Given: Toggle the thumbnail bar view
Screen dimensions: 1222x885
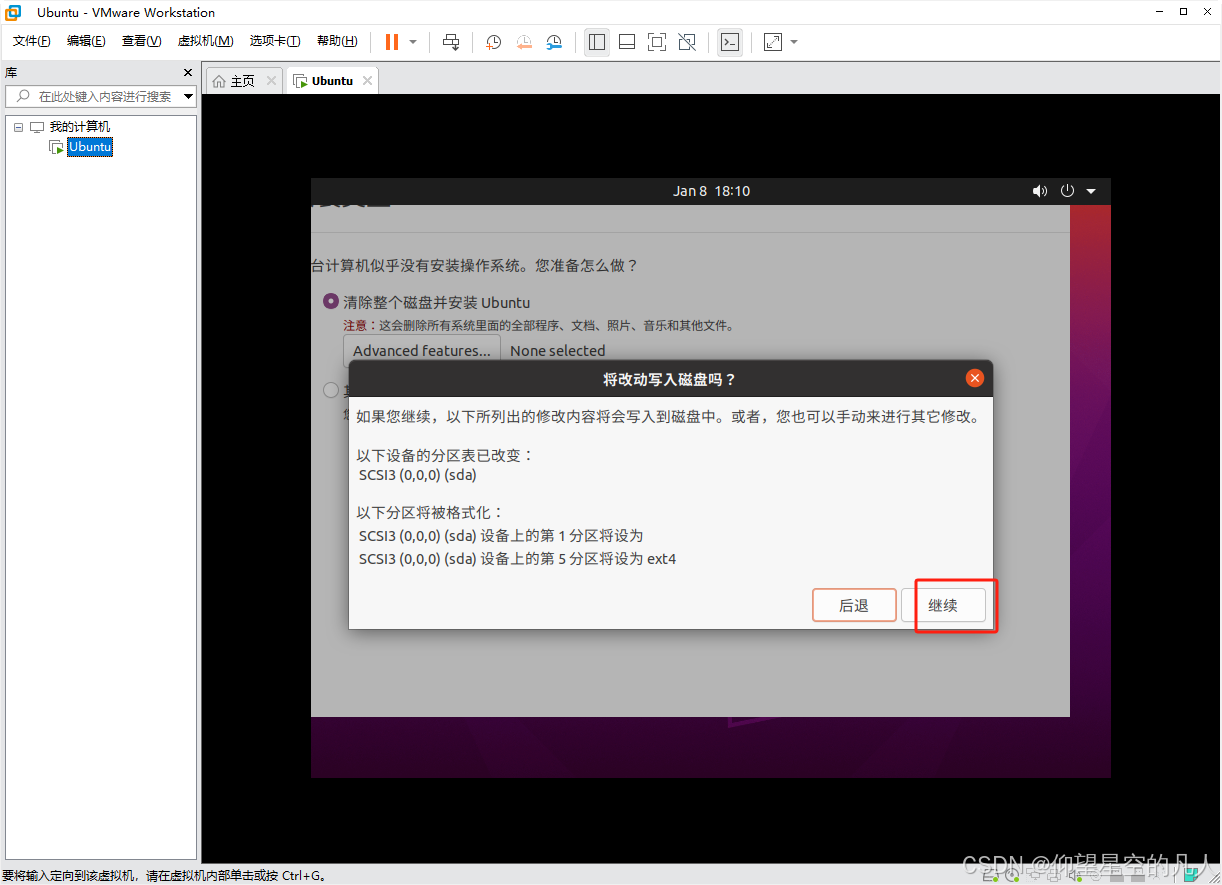Looking at the screenshot, I should pos(627,42).
